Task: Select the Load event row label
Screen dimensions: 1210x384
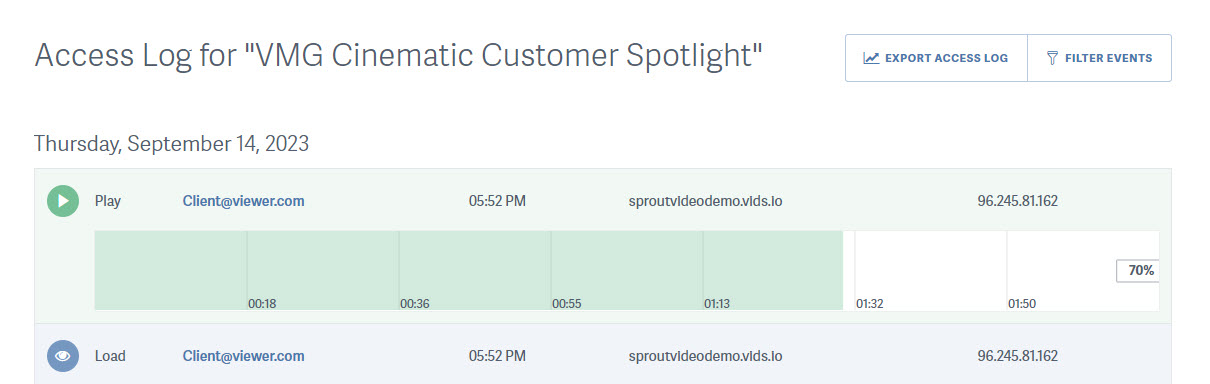Action: point(110,356)
